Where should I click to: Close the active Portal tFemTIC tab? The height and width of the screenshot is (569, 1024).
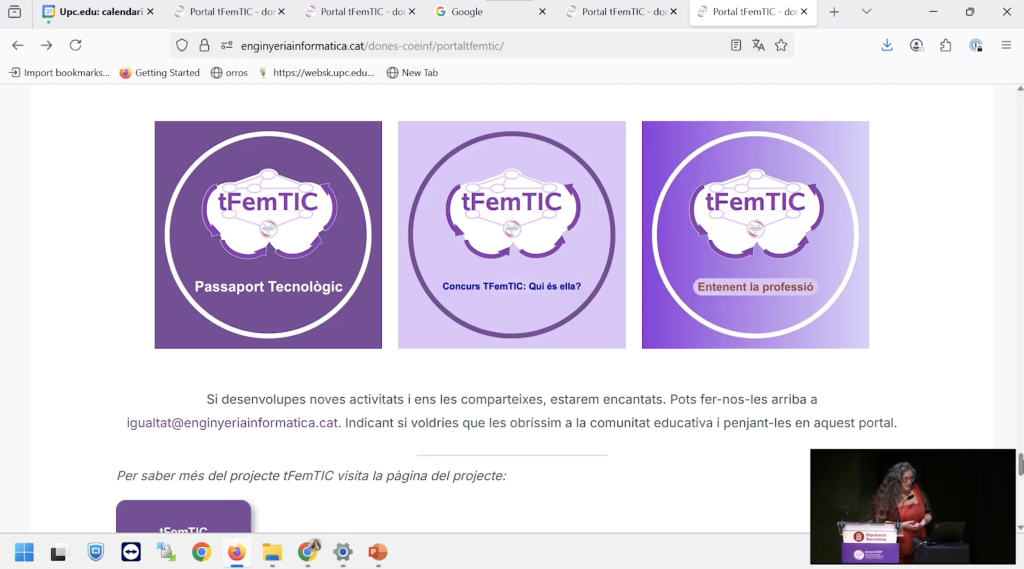pyautogui.click(x=804, y=12)
